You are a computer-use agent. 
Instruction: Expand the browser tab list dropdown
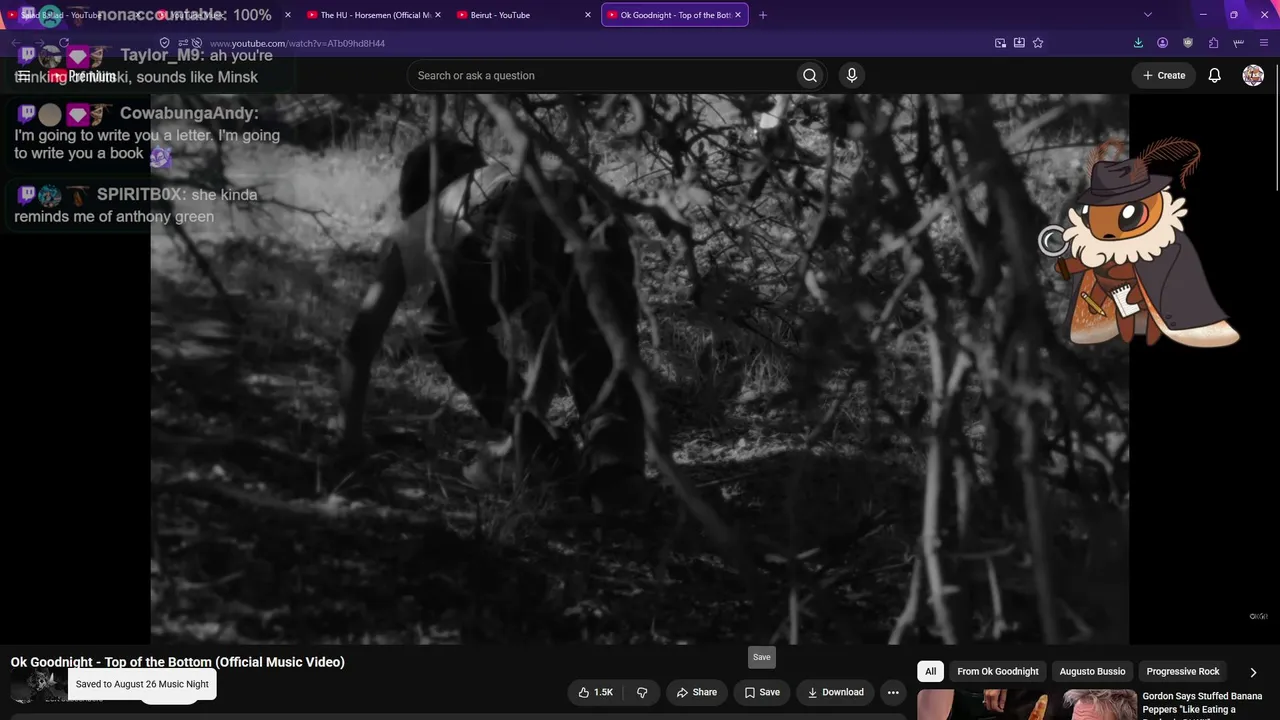[1148, 15]
